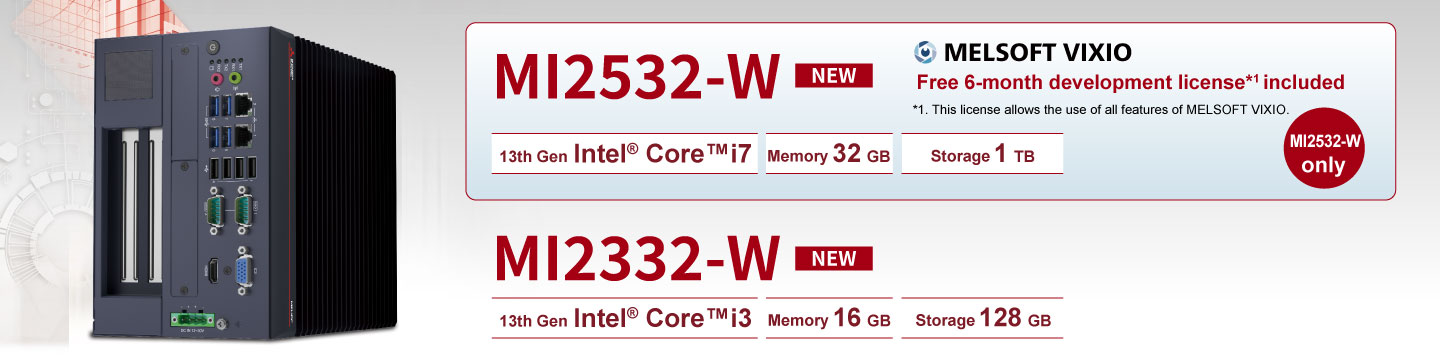Select the 13th Gen Intel Core i3 spec
The width and height of the screenshot is (1440, 360).
coord(625,319)
